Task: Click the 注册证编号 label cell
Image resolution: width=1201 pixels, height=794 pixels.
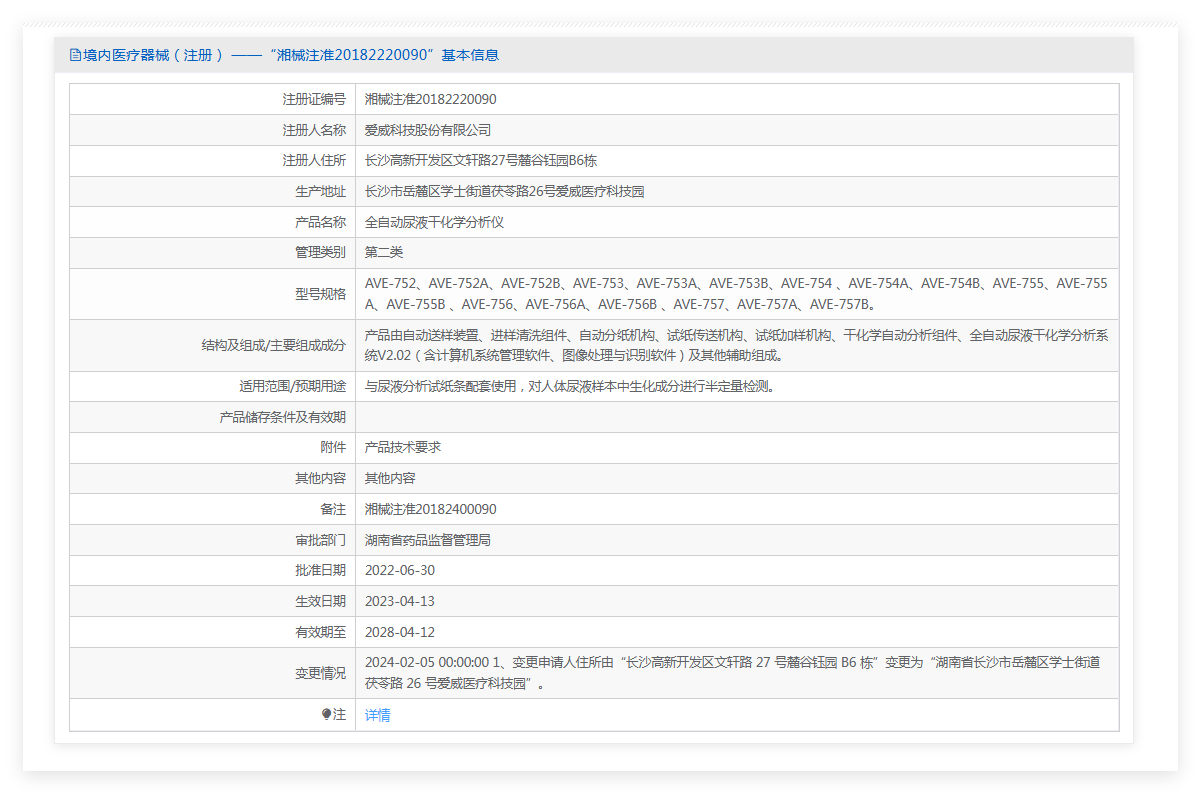Action: [x=212, y=99]
